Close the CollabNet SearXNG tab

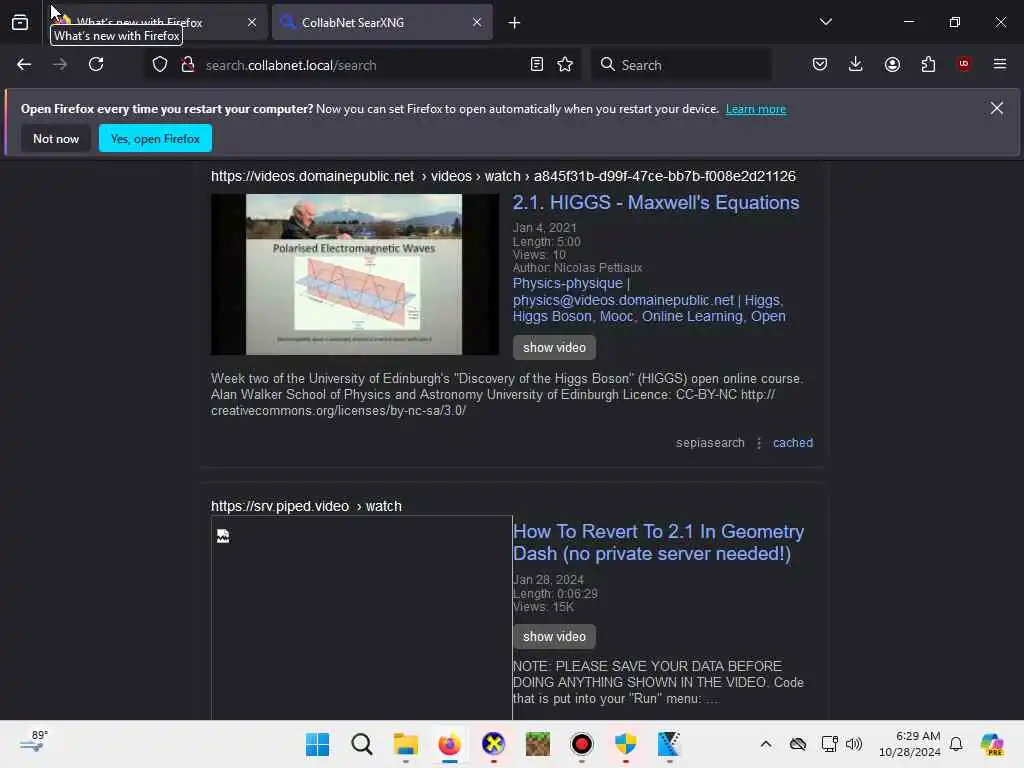477,22
